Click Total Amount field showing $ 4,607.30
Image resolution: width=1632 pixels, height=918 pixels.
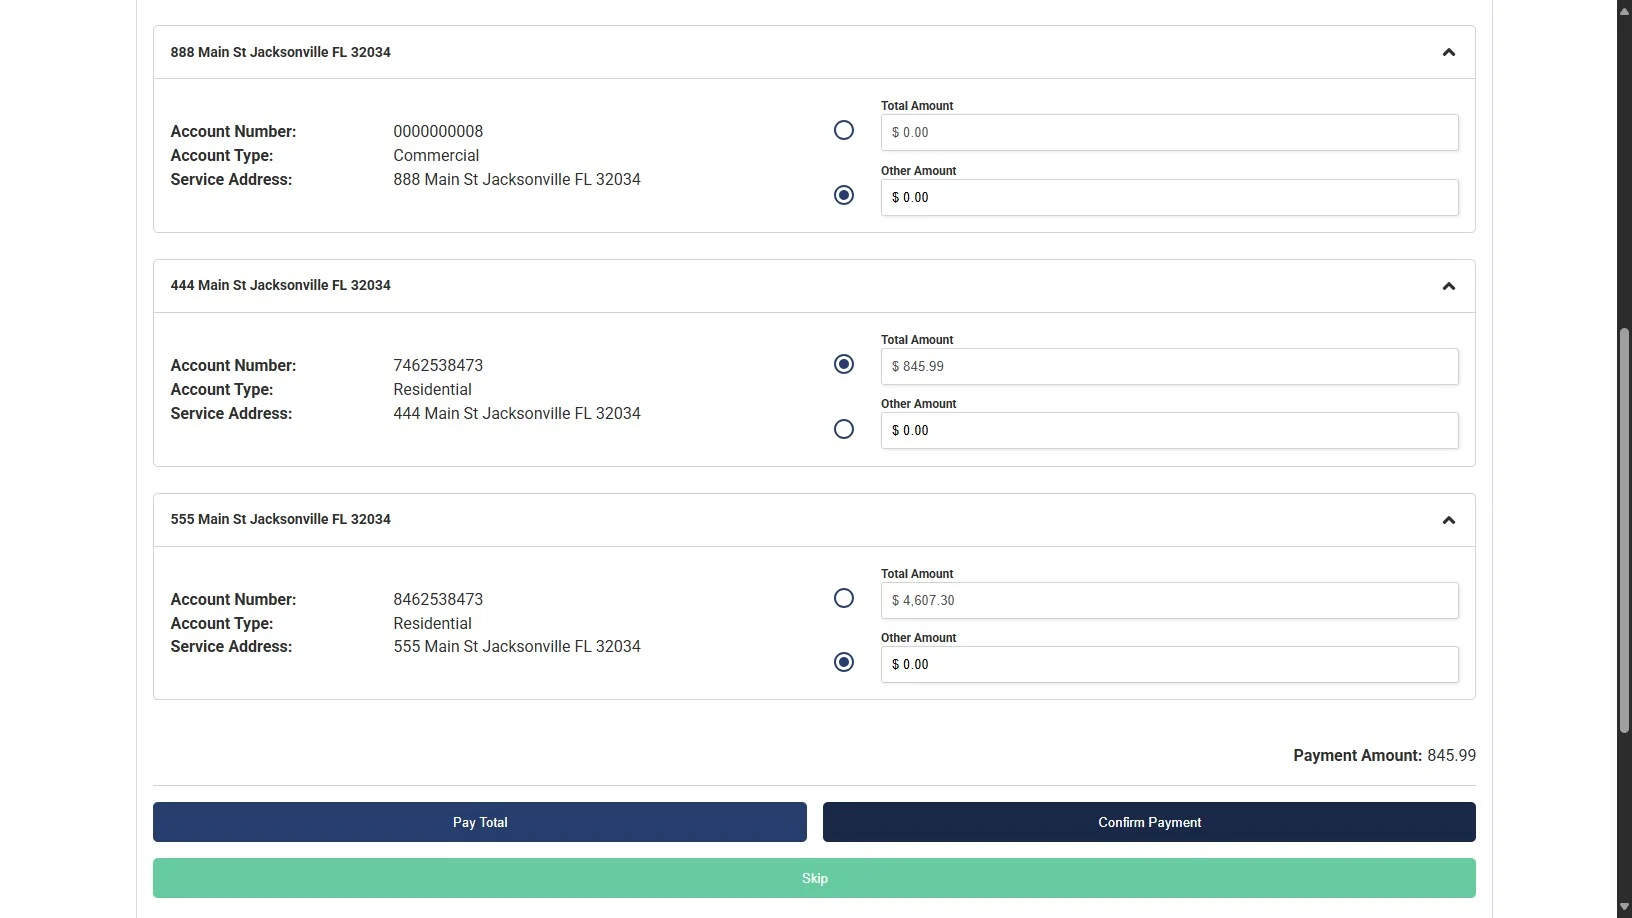pos(1169,600)
